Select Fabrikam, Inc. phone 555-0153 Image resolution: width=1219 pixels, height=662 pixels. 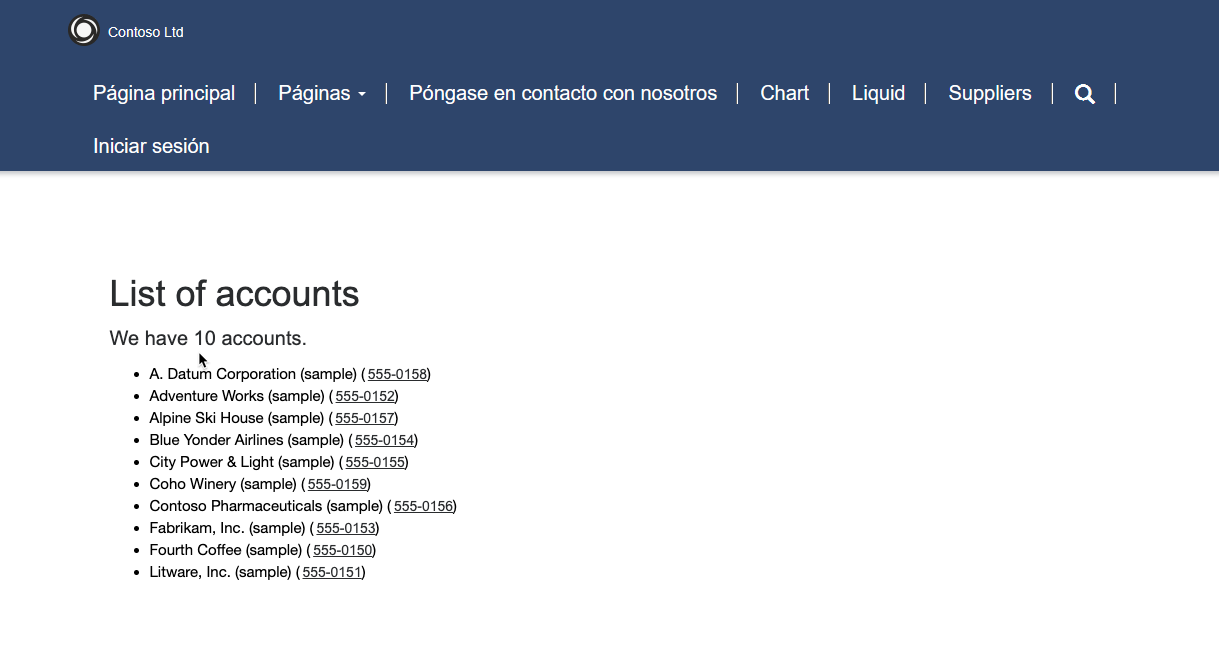pyautogui.click(x=347, y=528)
